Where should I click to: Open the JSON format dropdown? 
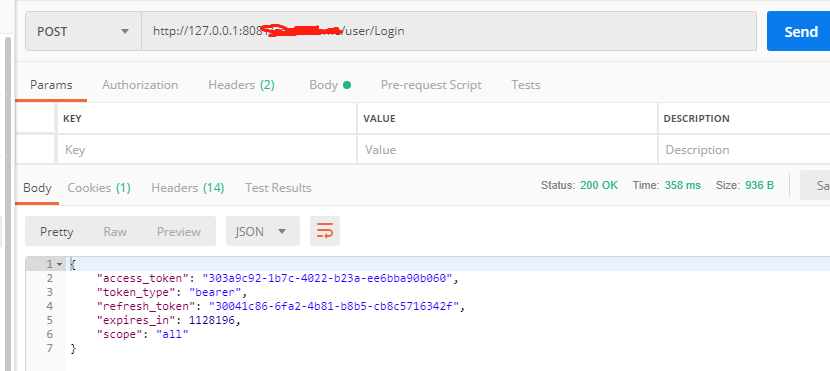point(263,231)
